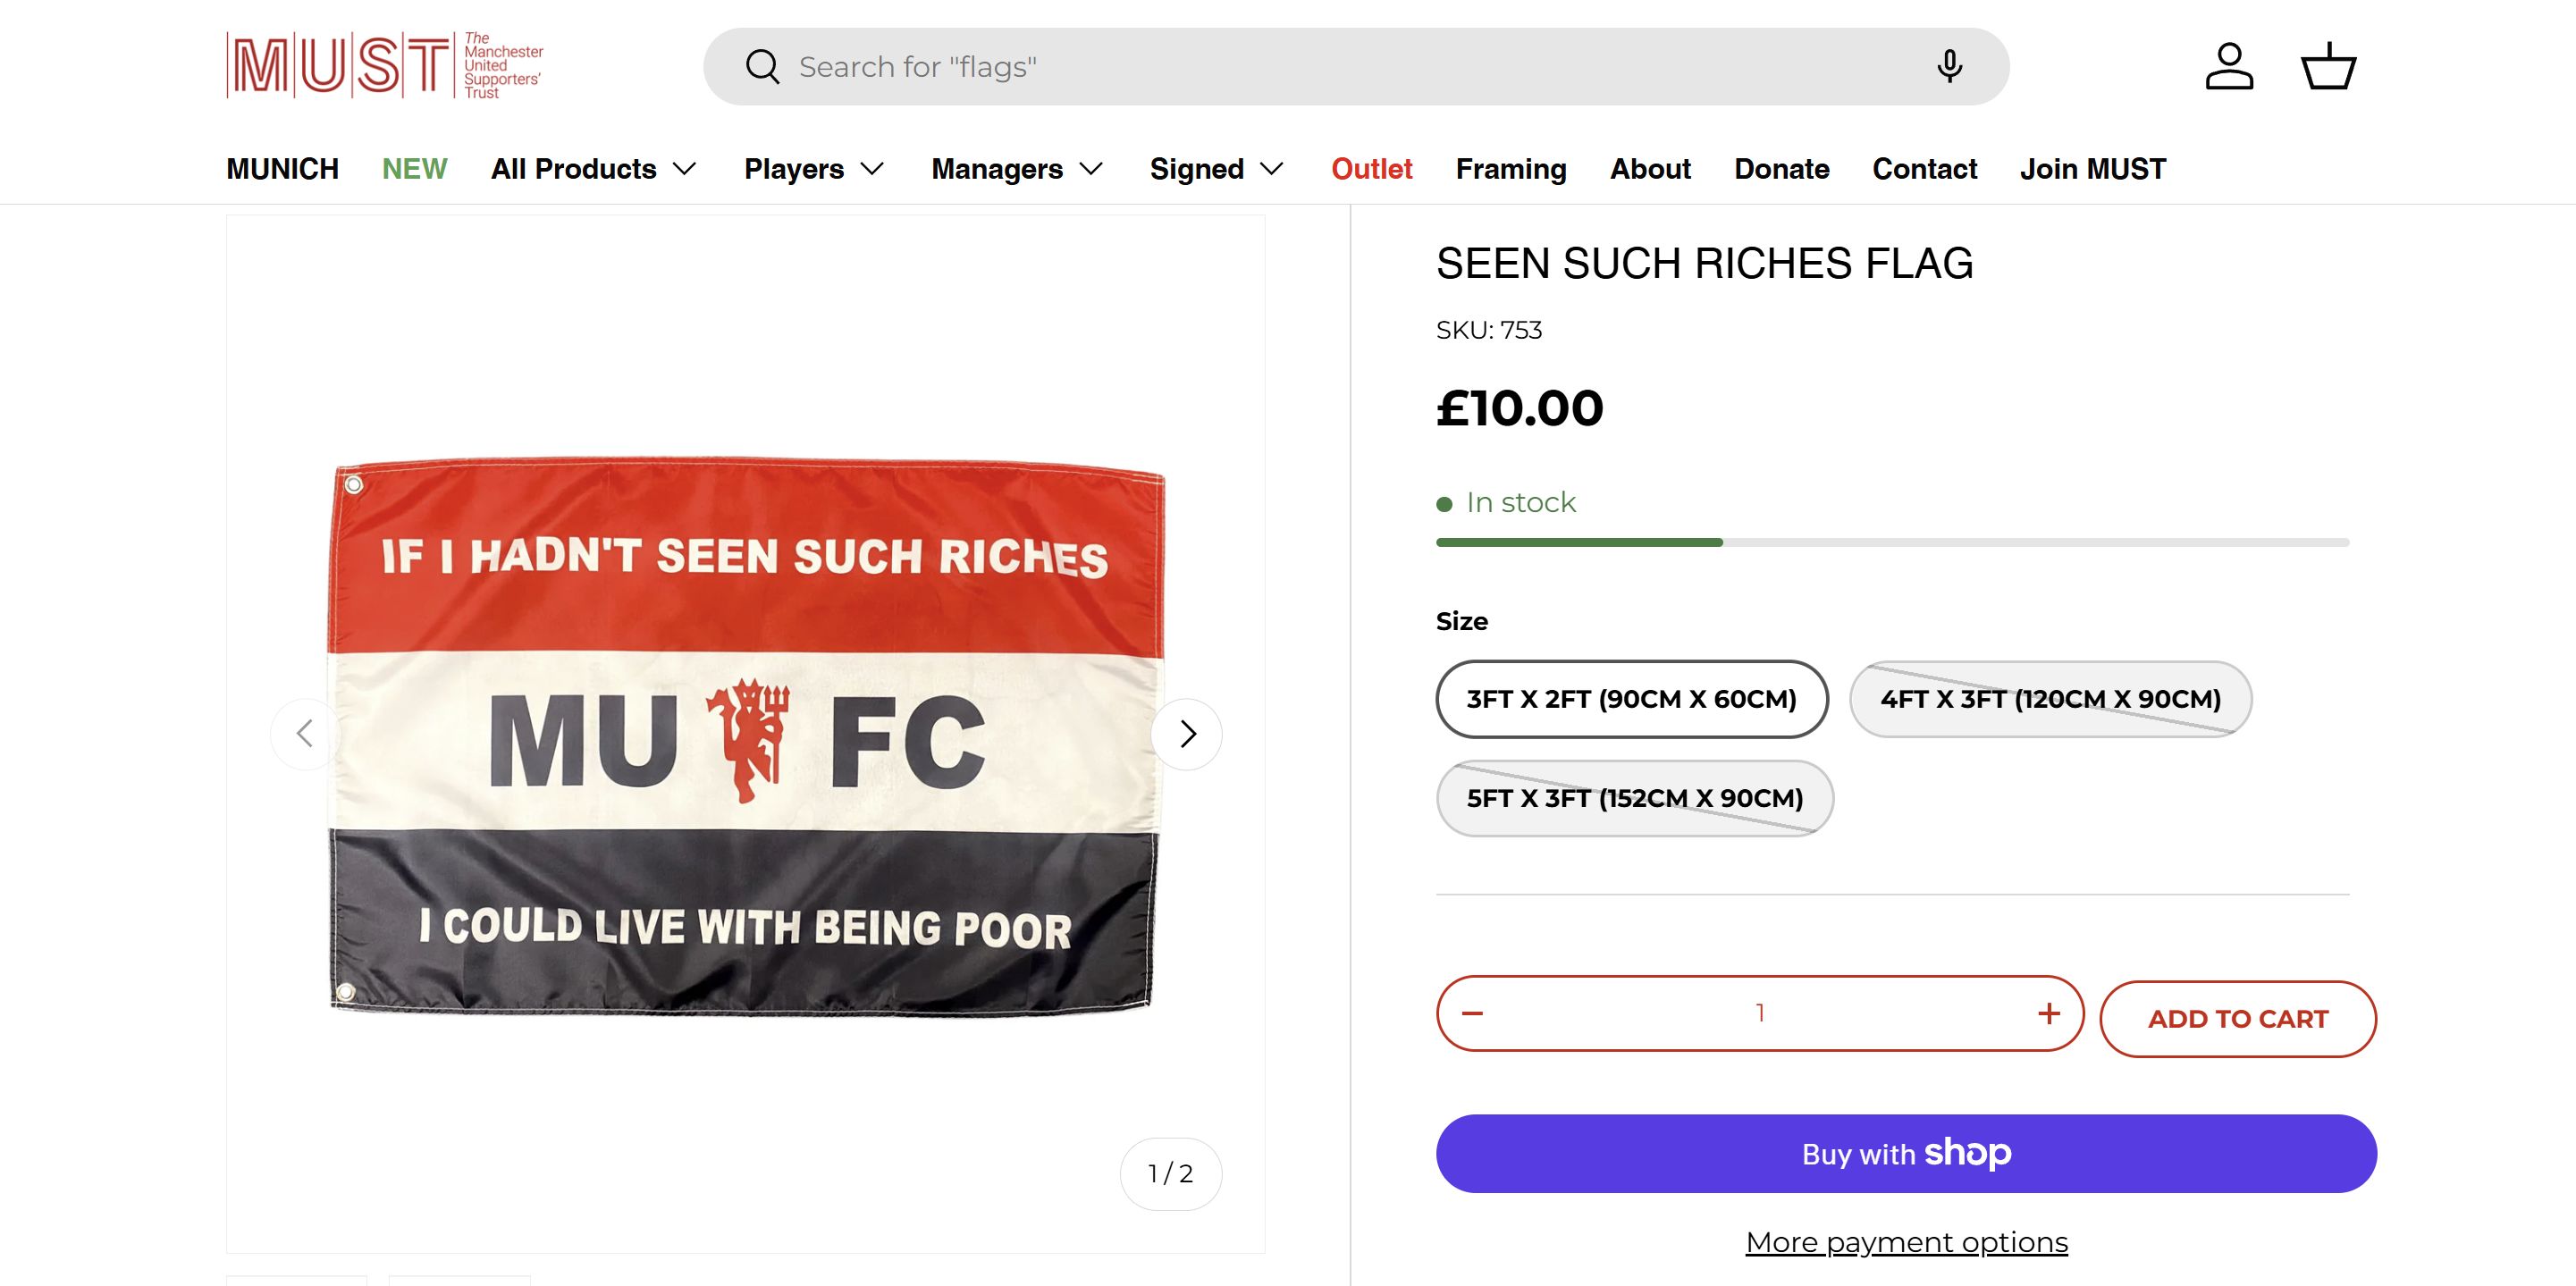Expand the Signed dropdown menu
This screenshot has height=1286, width=2576.
tap(1216, 169)
